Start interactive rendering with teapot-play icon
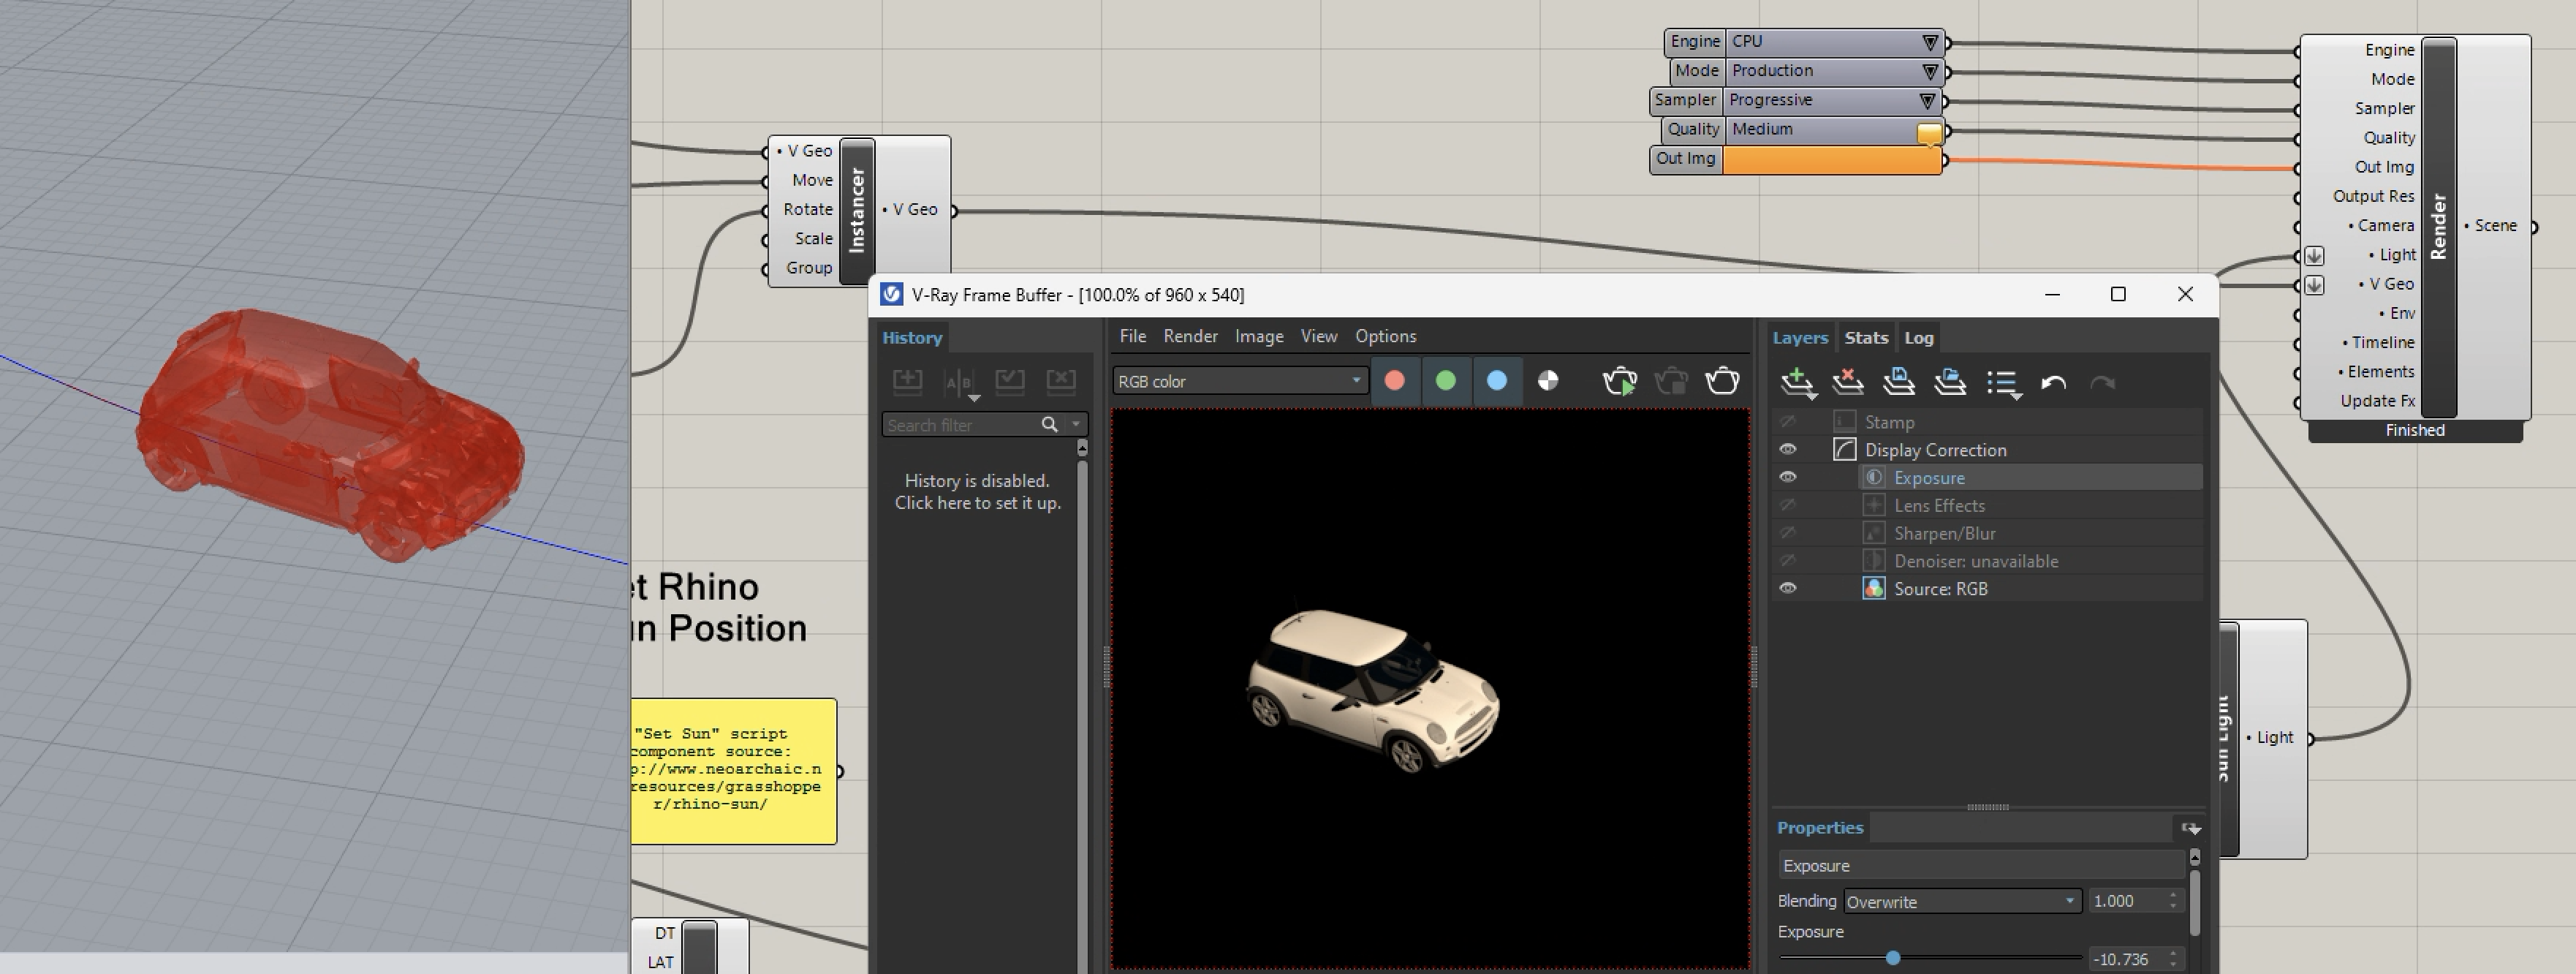This screenshot has width=2576, height=974. [x=1619, y=381]
